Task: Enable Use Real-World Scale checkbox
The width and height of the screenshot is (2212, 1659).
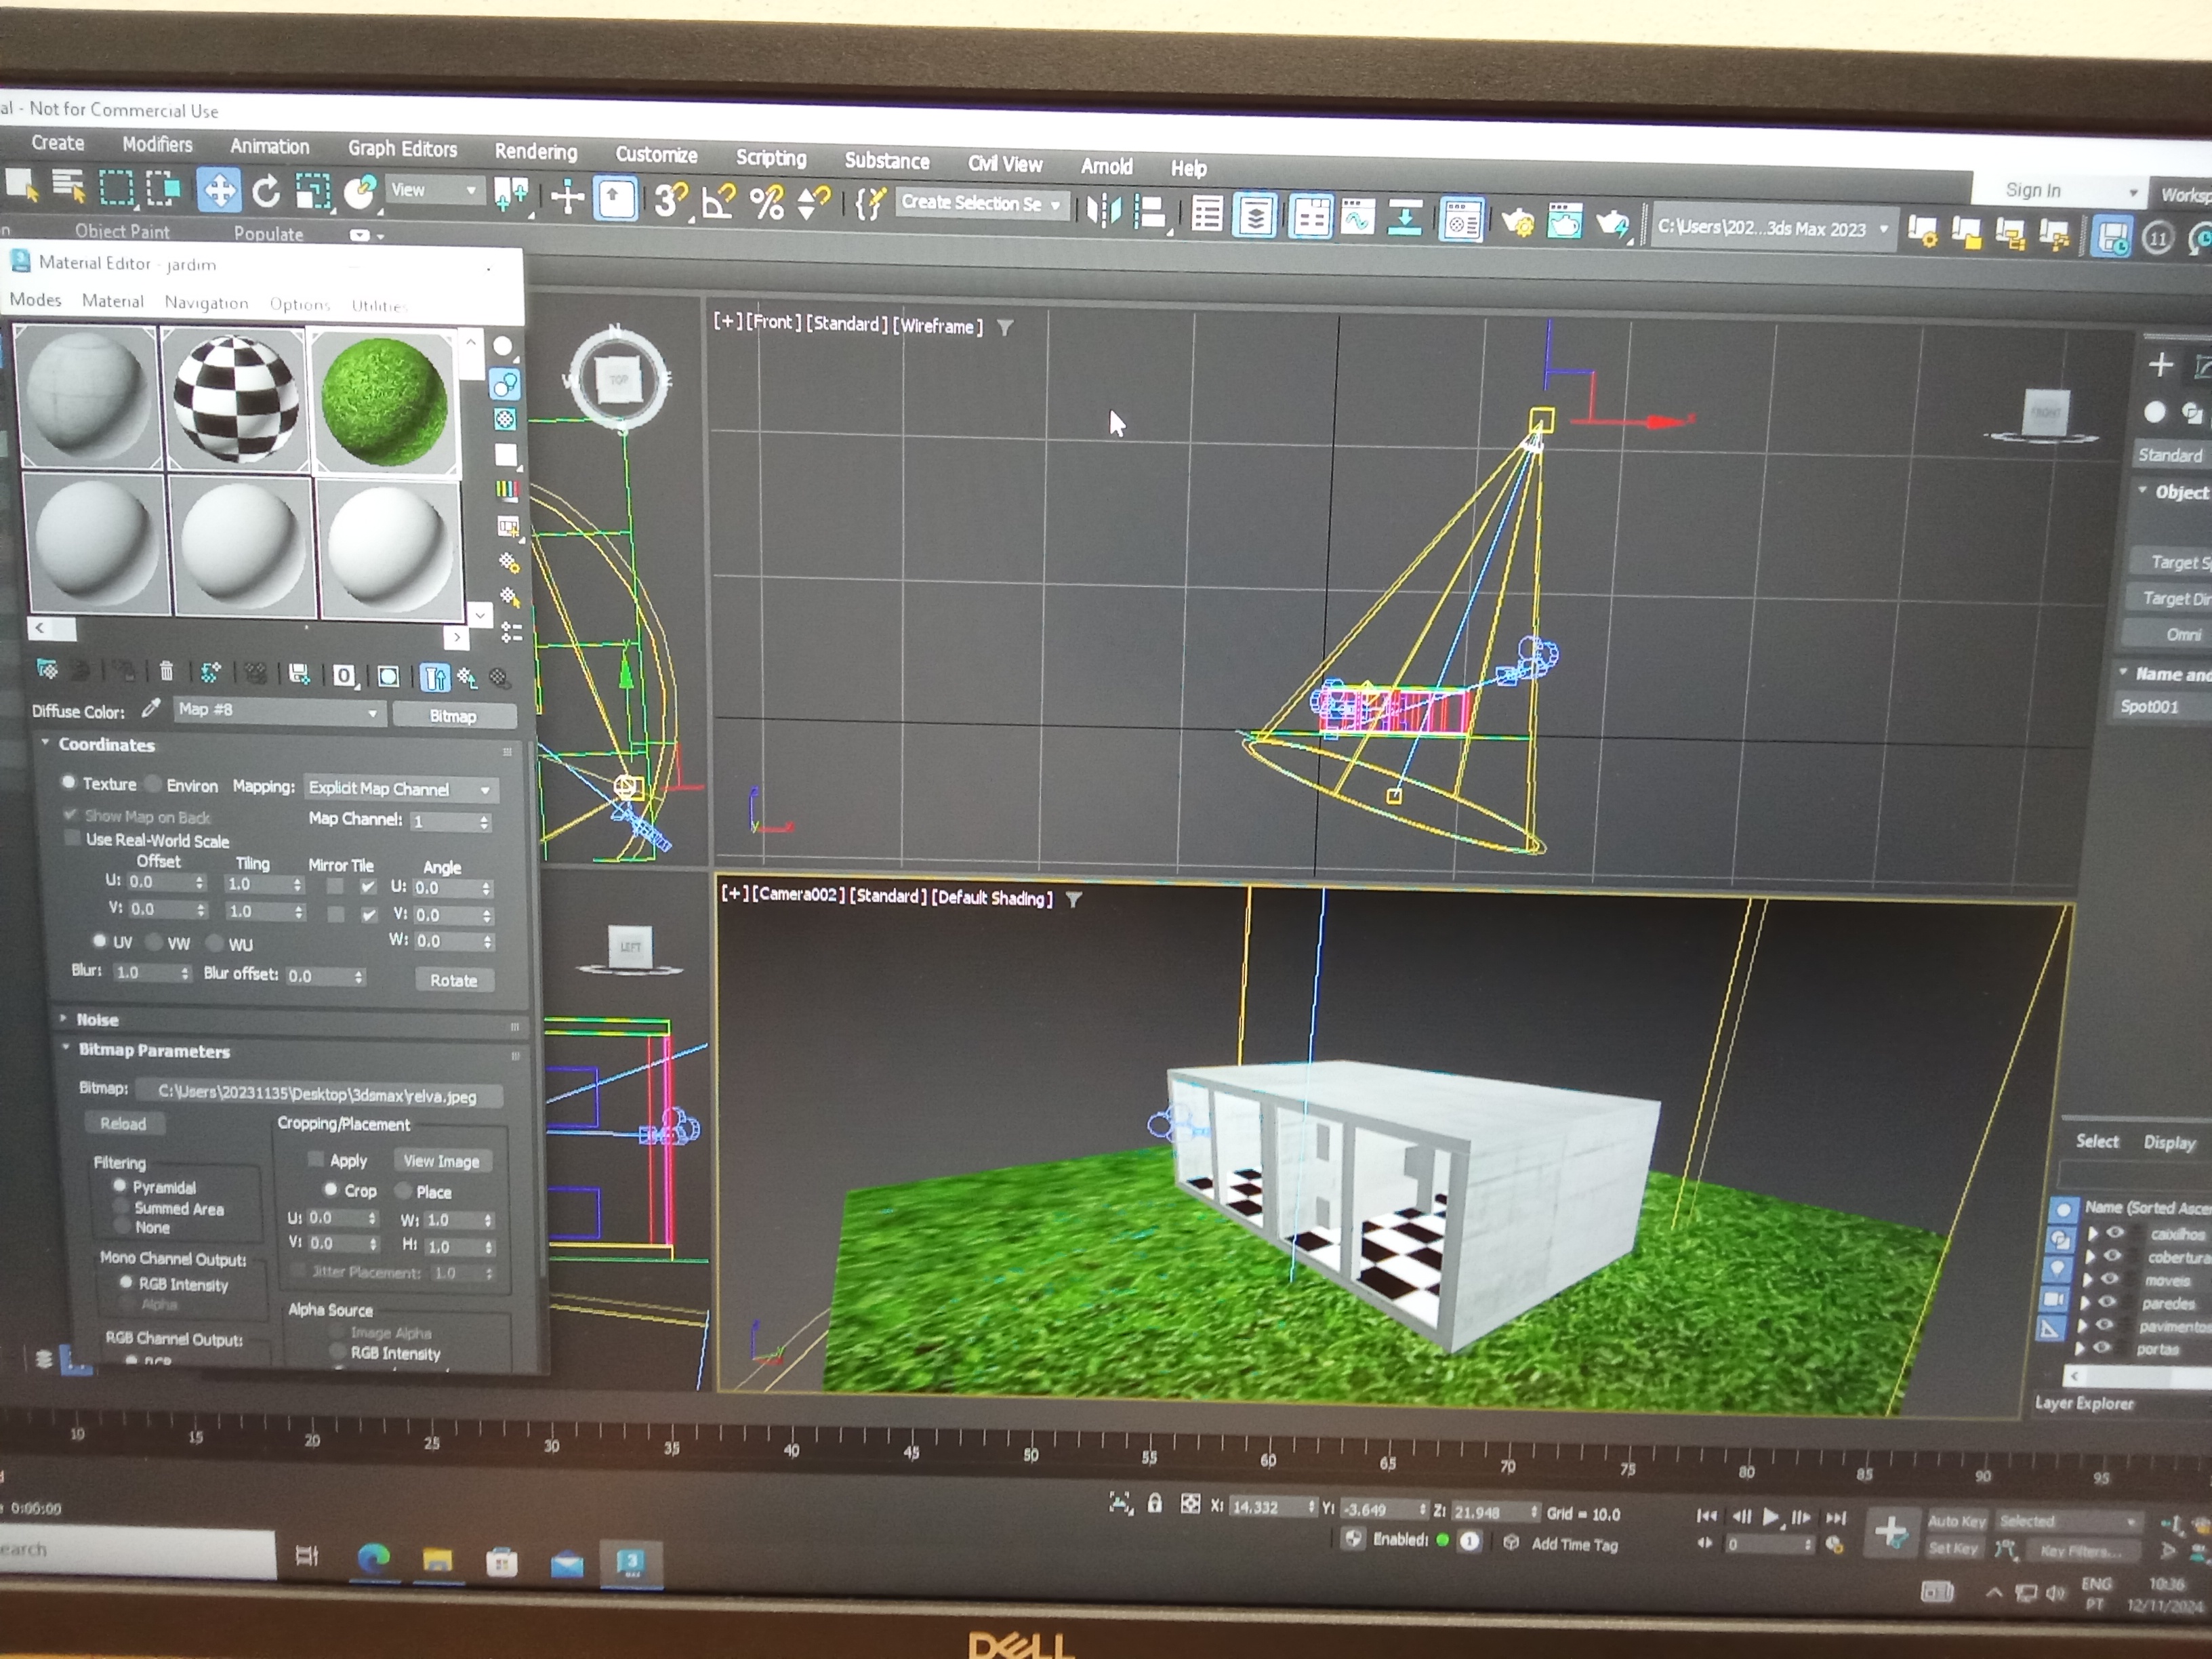Action: [x=72, y=838]
